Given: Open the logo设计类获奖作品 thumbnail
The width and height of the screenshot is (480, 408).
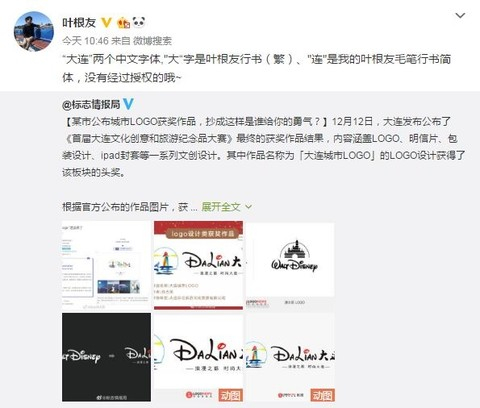Looking at the screenshot, I should tap(198, 266).
